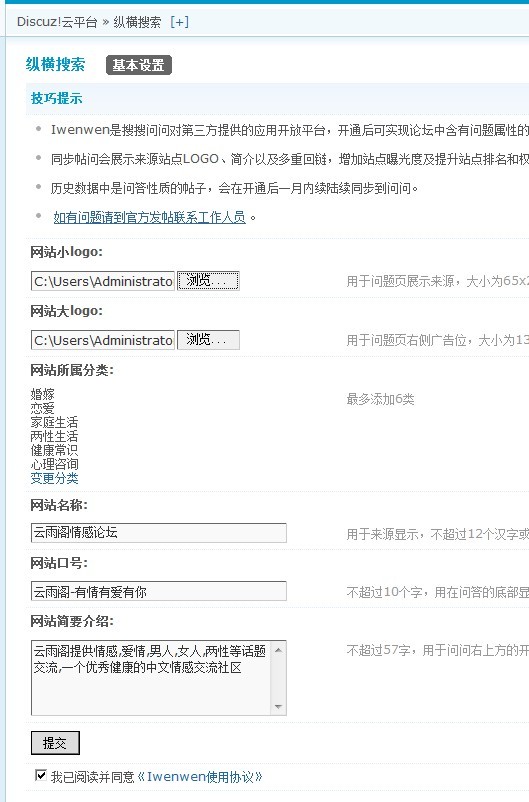Viewport: 529px width, 802px height.
Task: Click 浏览 button for 网站小logo
Action: tap(208, 281)
